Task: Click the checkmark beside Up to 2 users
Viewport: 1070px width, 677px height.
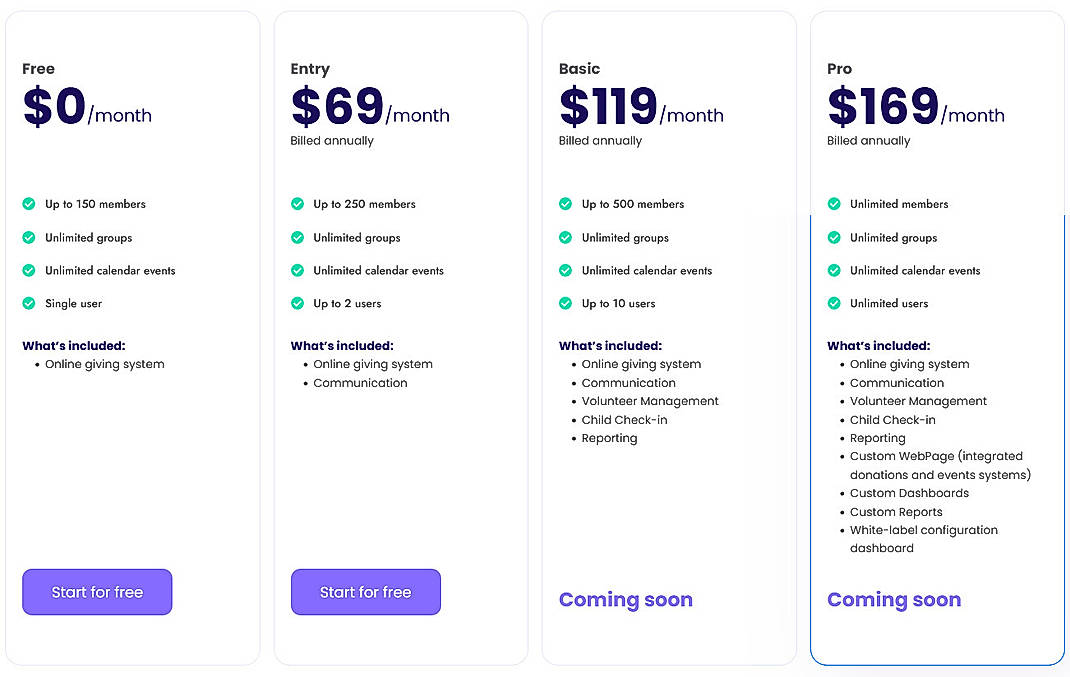Action: pos(297,304)
